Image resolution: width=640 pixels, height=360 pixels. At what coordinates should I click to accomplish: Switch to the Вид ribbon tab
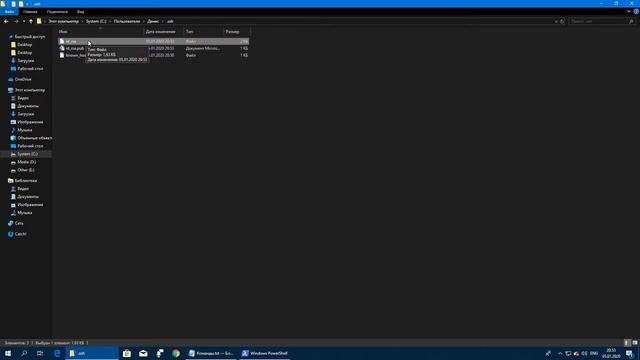(81, 11)
